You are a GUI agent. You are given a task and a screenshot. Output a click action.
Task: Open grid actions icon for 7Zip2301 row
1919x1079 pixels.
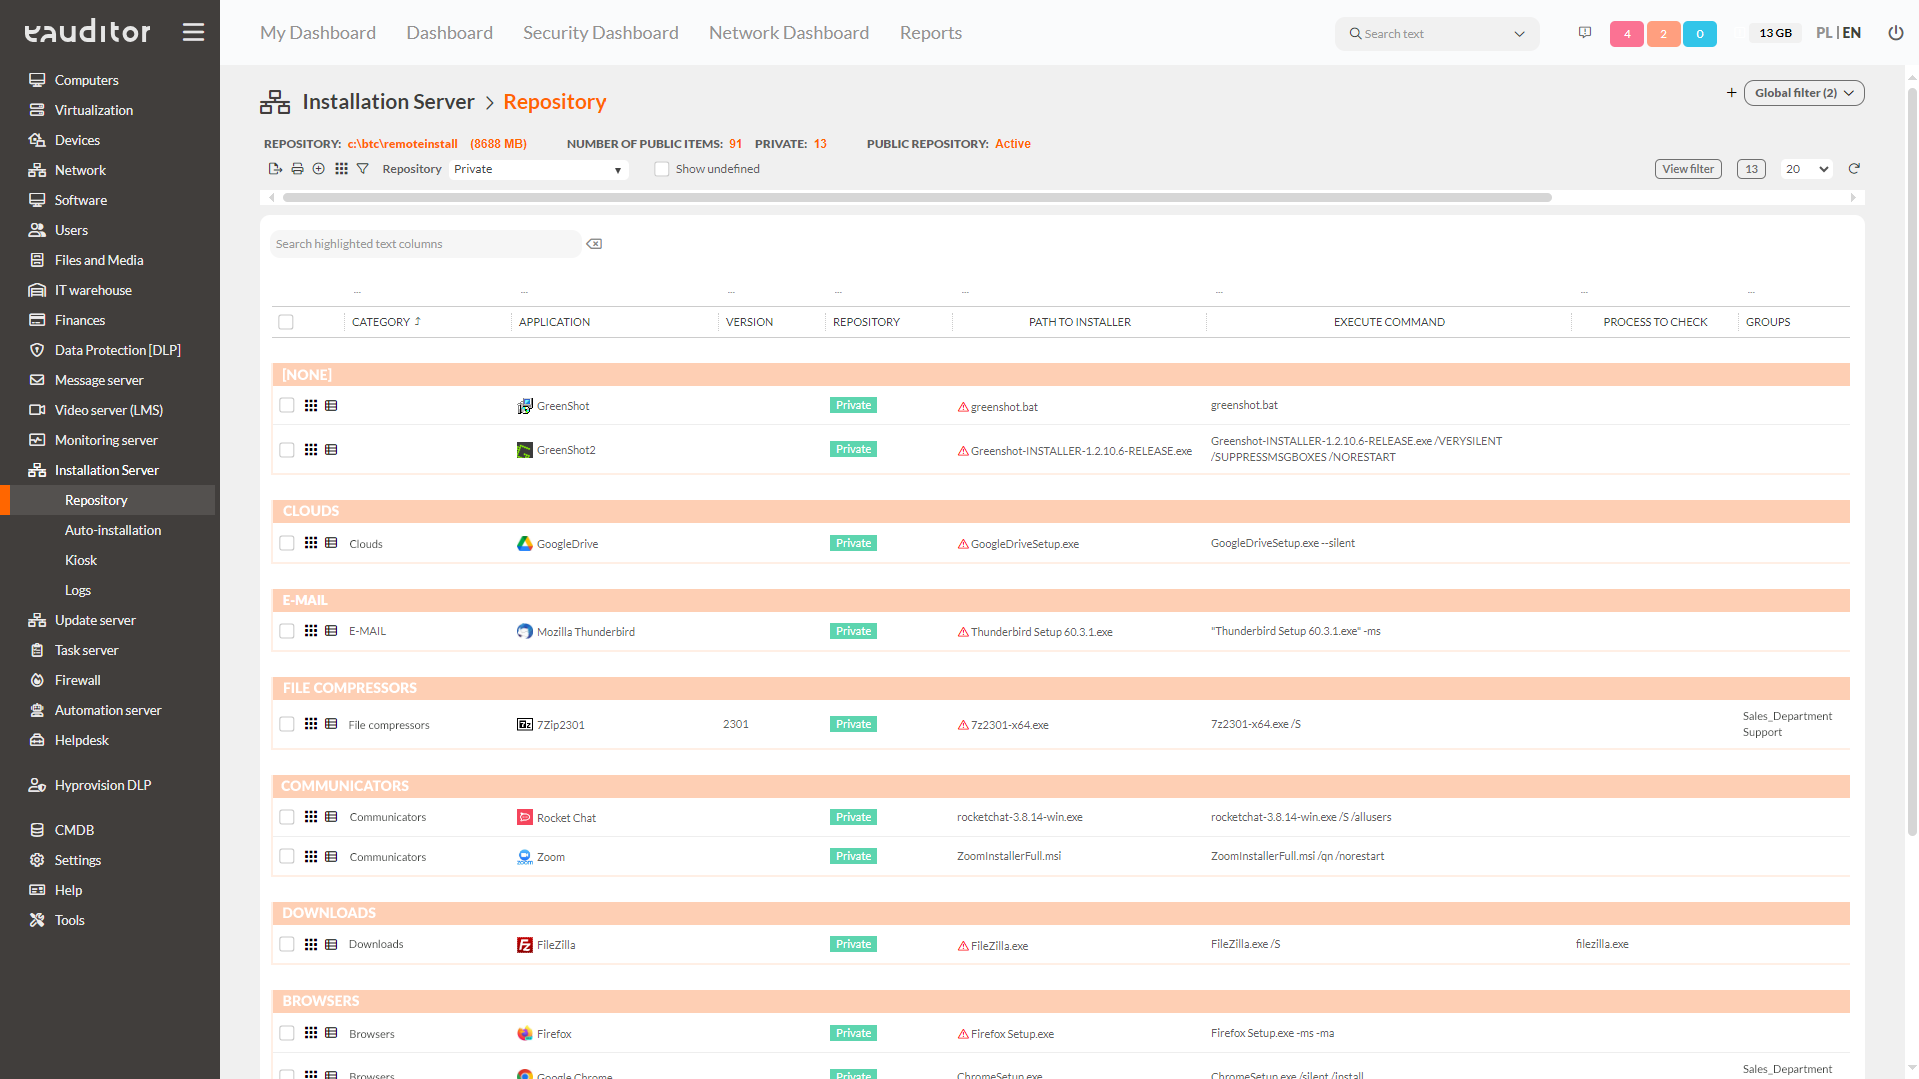tap(311, 724)
